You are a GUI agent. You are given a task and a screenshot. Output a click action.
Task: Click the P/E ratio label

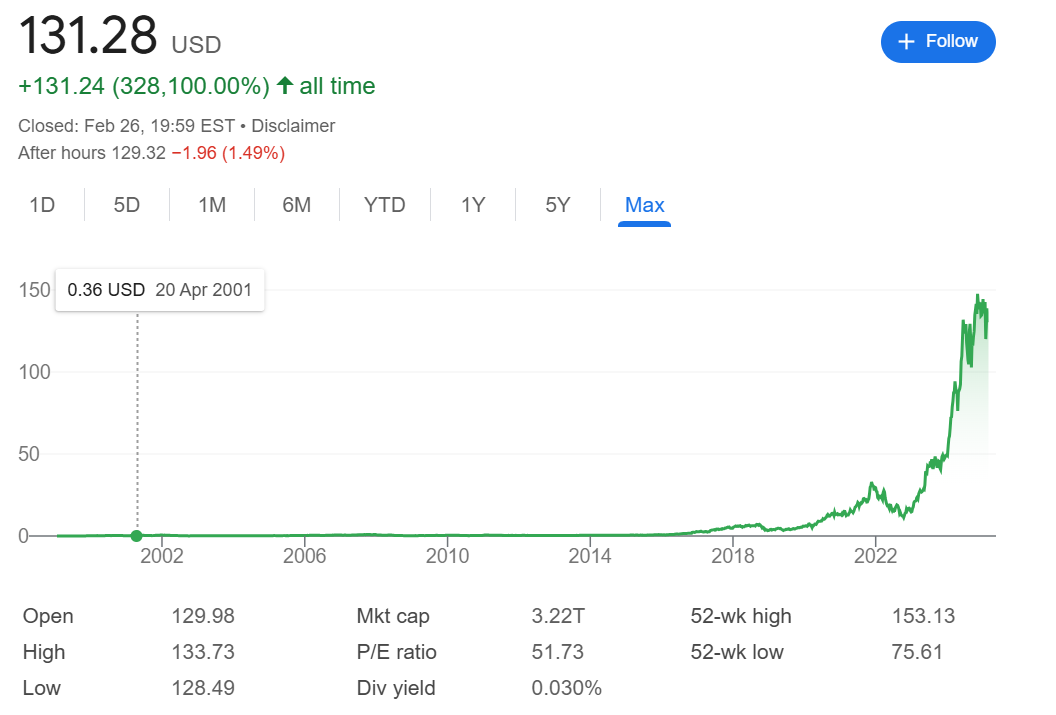397,652
